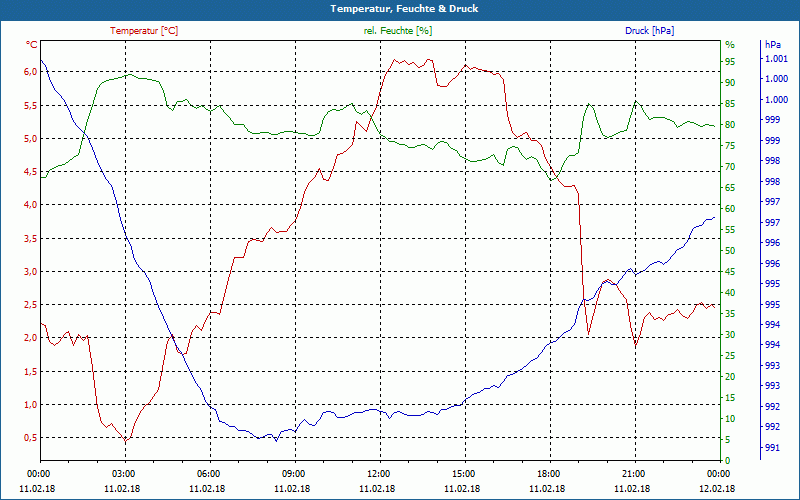The height and width of the screenshot is (500, 800).
Task: Click the '%' unit label on the humidity axis
Action: [x=730, y=45]
